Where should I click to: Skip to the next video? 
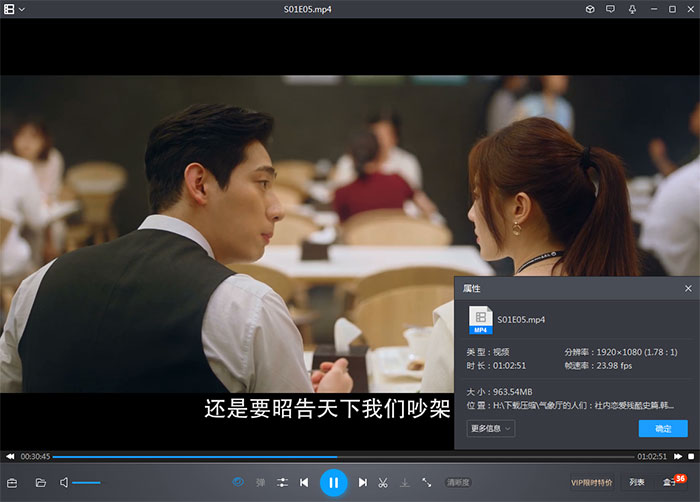pyautogui.click(x=363, y=483)
